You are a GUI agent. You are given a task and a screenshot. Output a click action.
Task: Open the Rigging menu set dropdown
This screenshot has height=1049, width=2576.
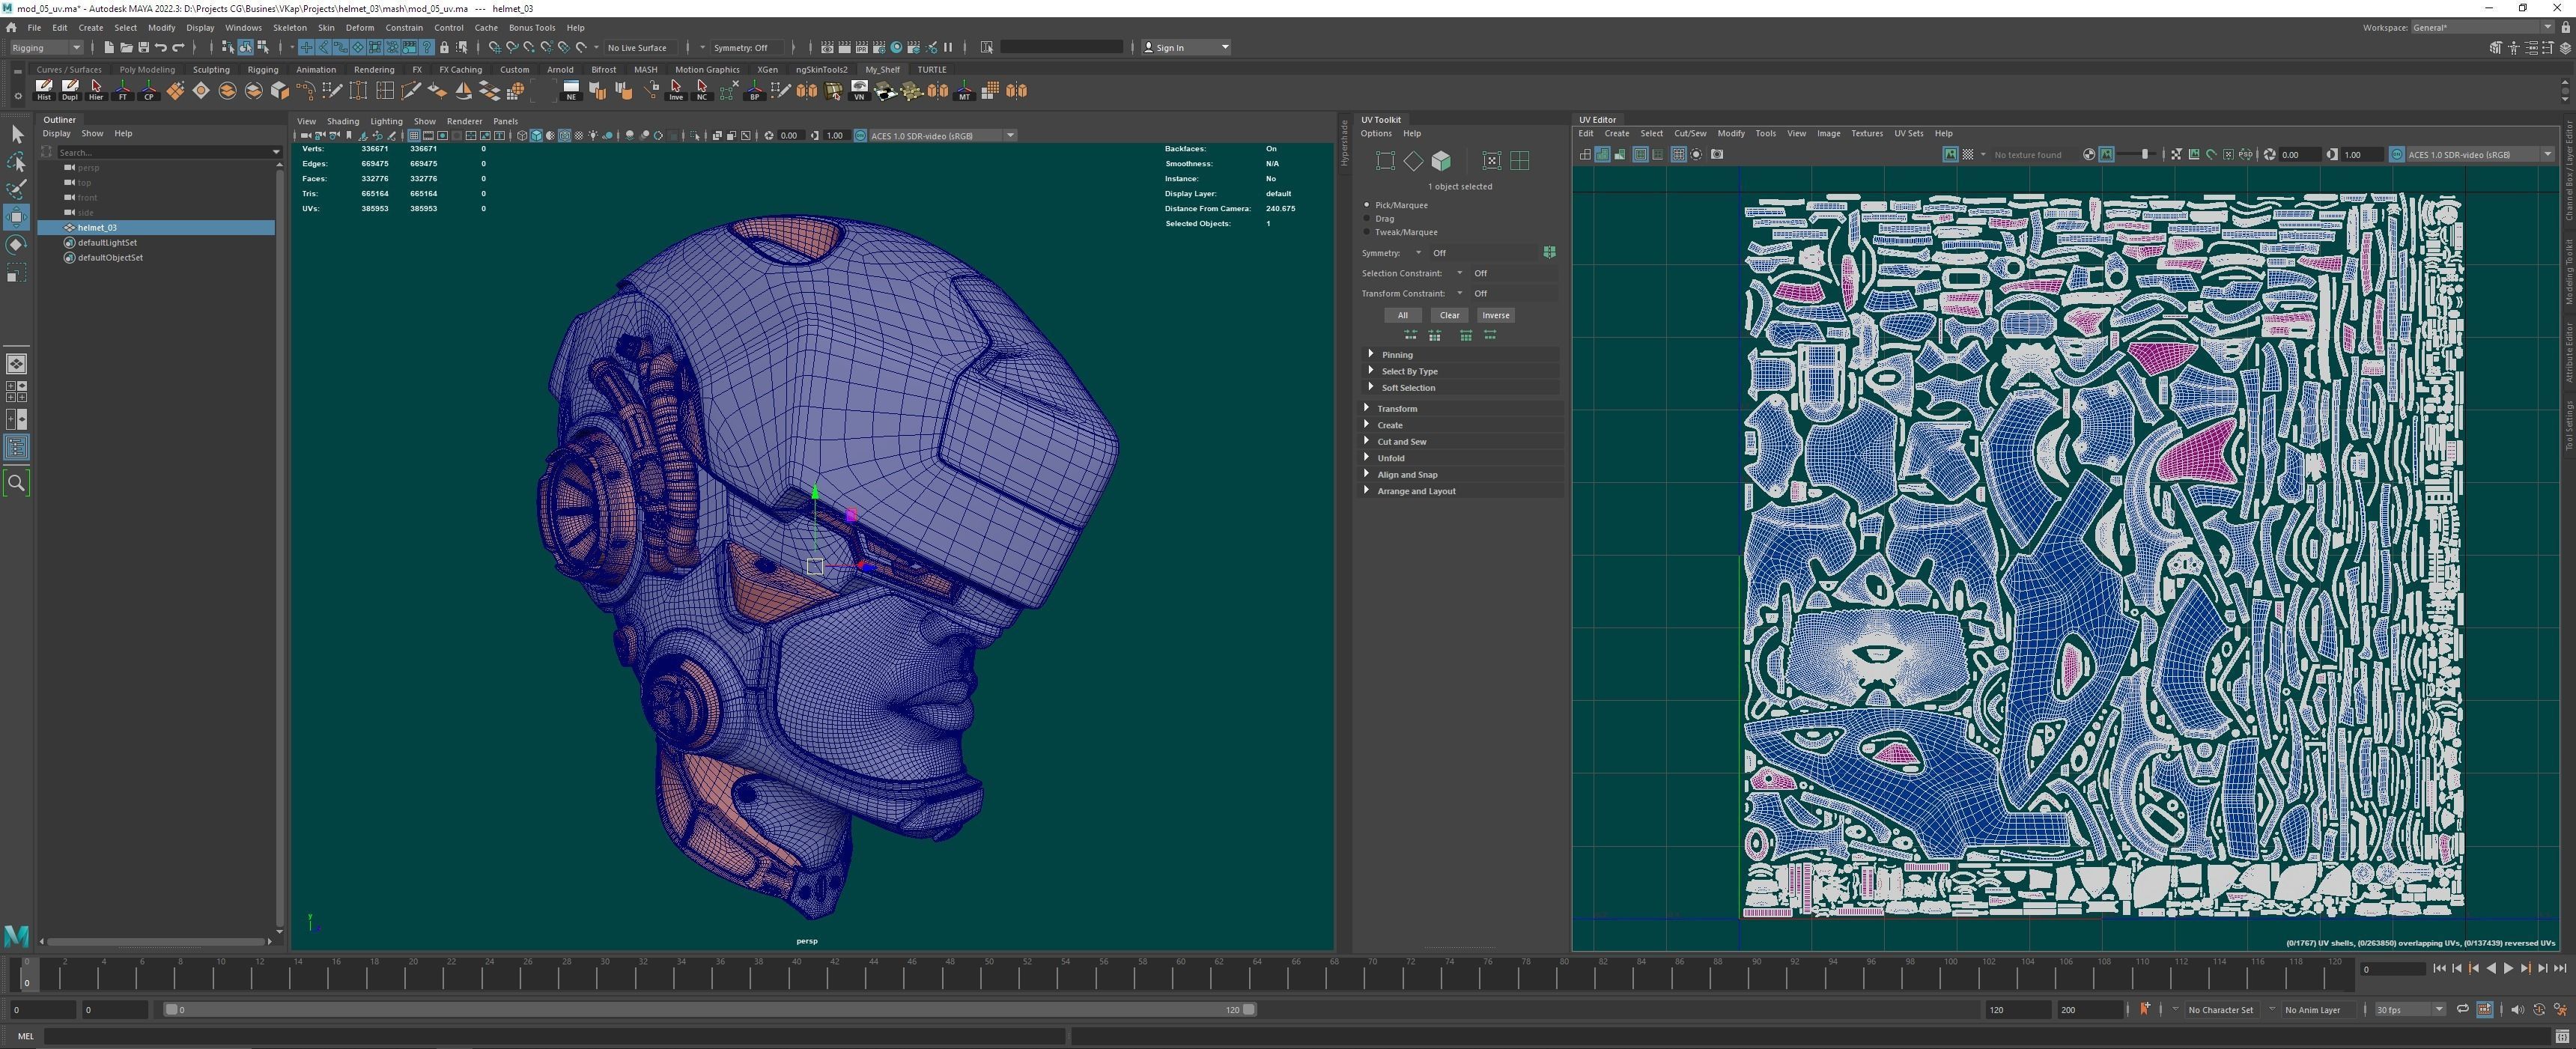(x=46, y=47)
